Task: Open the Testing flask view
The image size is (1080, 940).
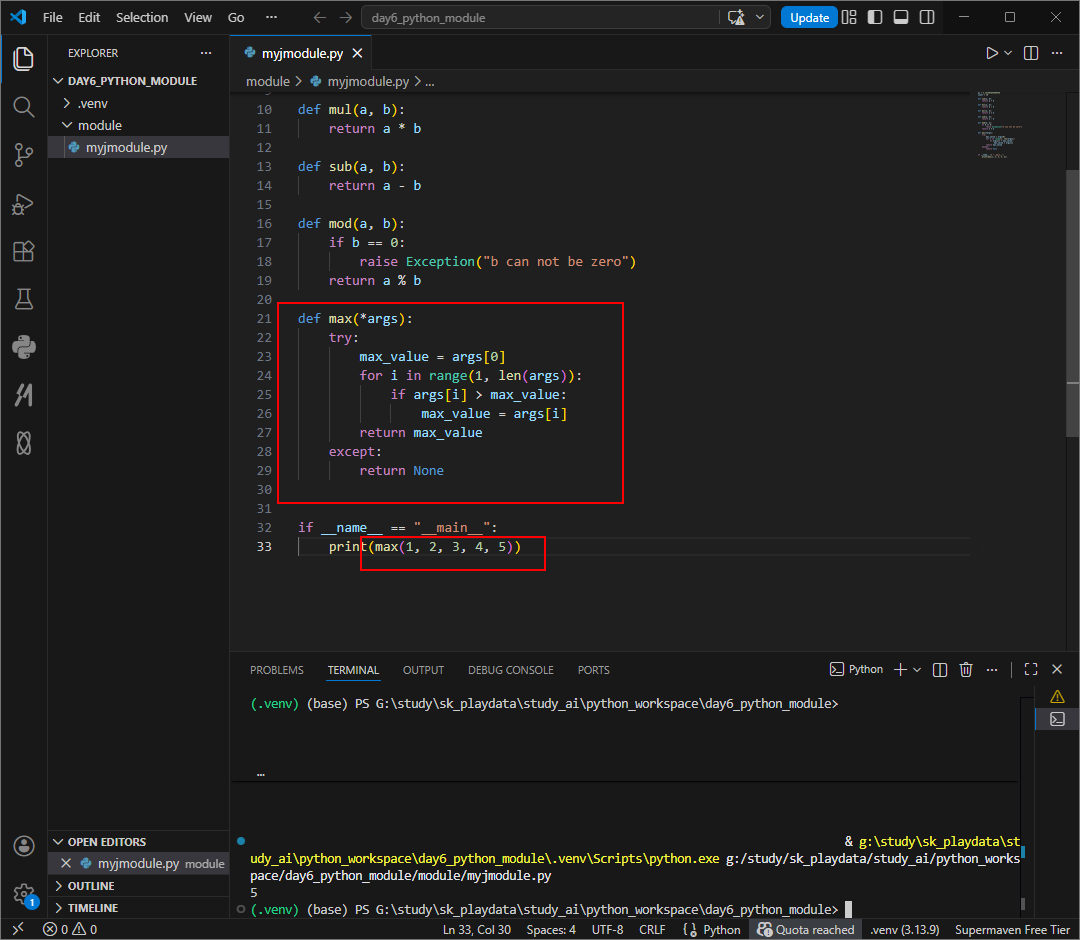Action: pyautogui.click(x=23, y=299)
